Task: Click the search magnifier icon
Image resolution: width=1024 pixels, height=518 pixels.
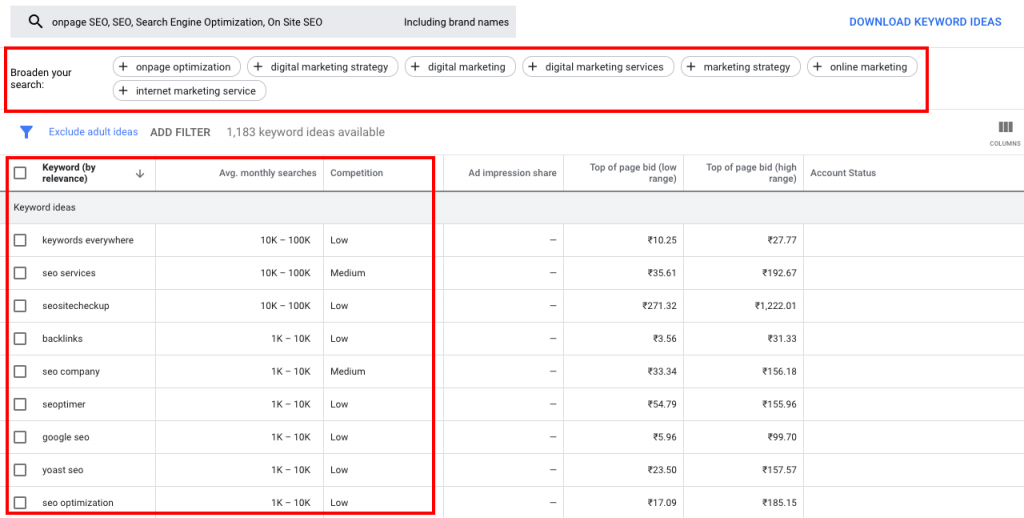Action: (36, 22)
